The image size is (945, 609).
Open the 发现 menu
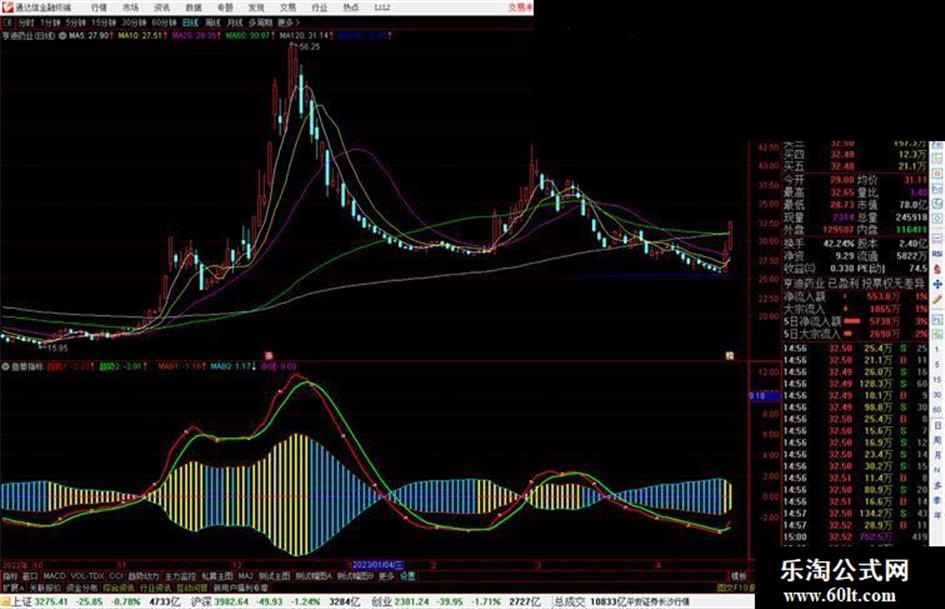point(256,7)
